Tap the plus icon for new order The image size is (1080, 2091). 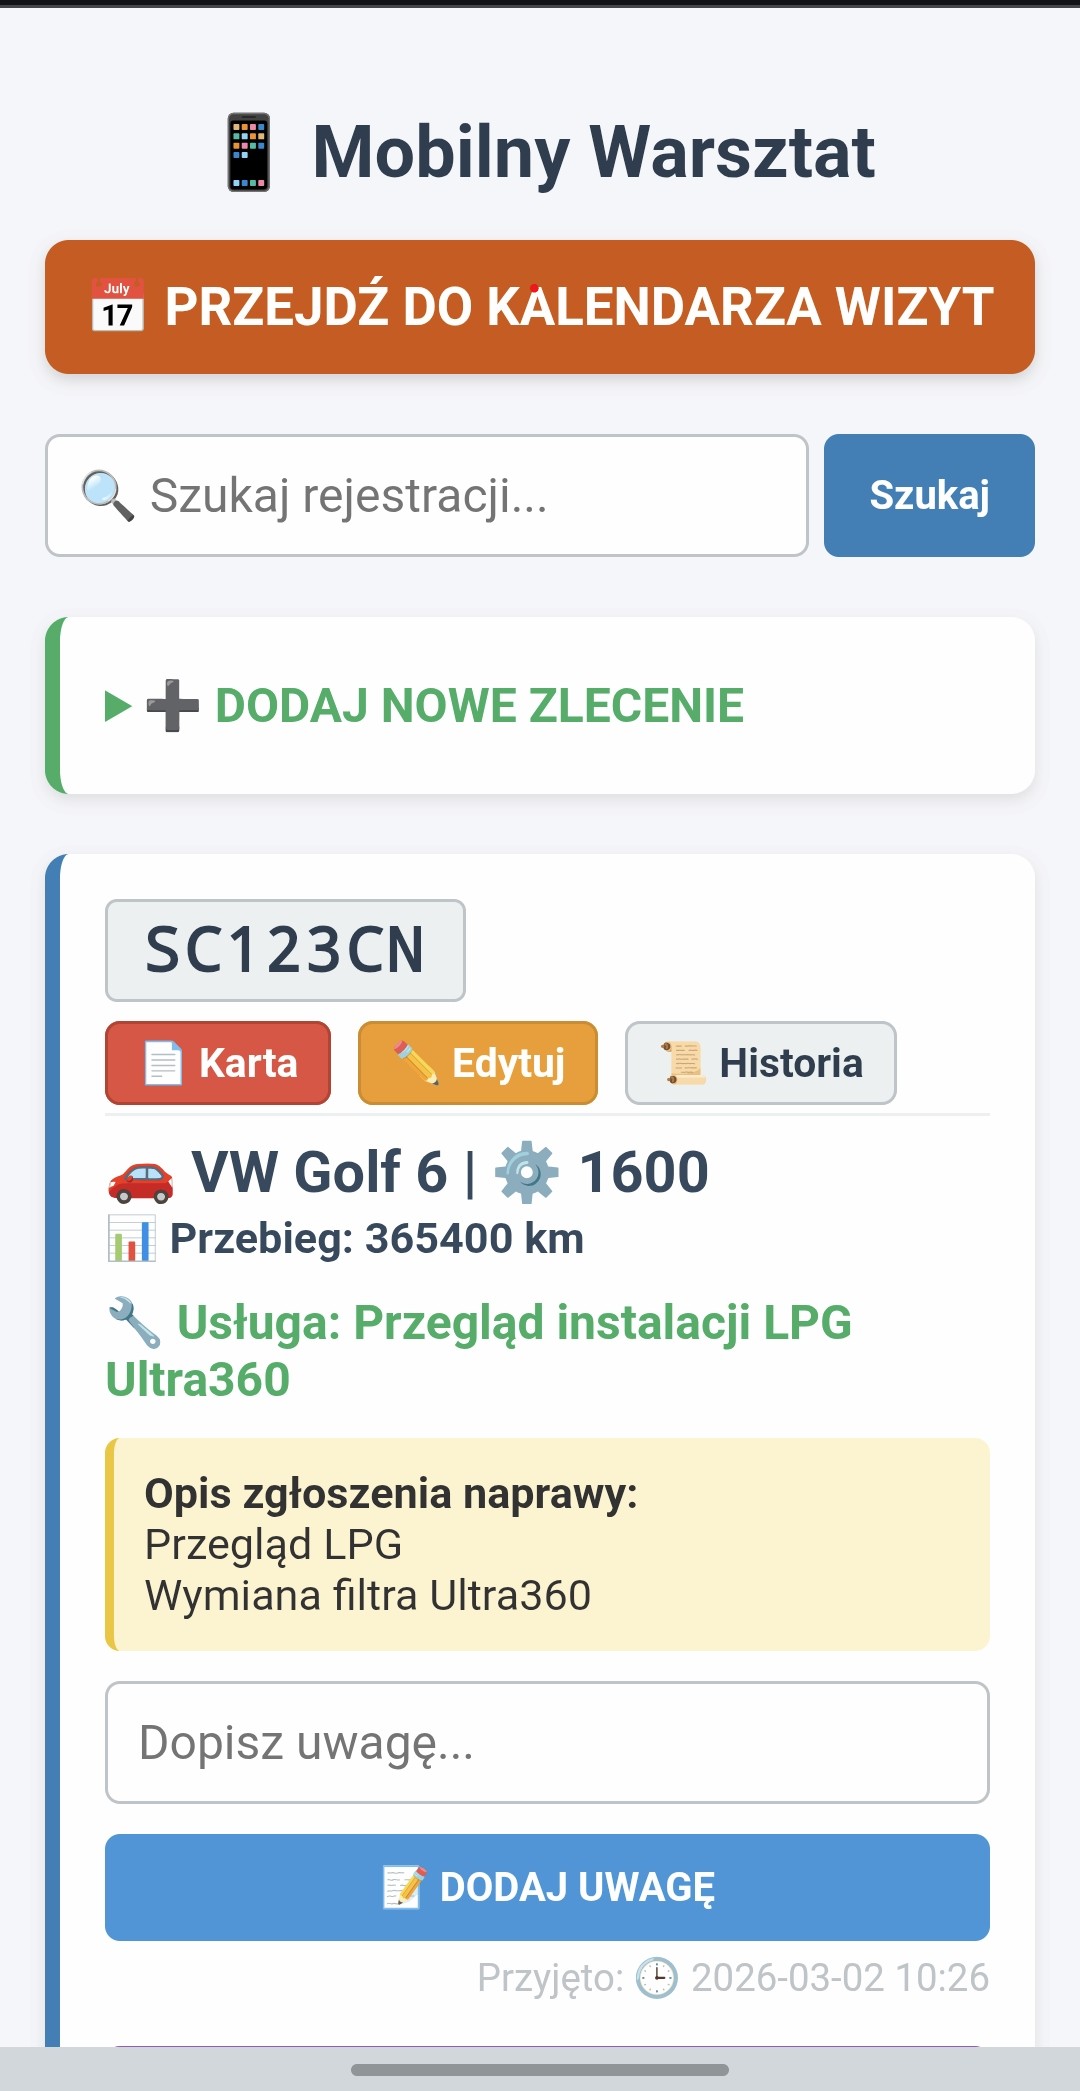pos(172,706)
